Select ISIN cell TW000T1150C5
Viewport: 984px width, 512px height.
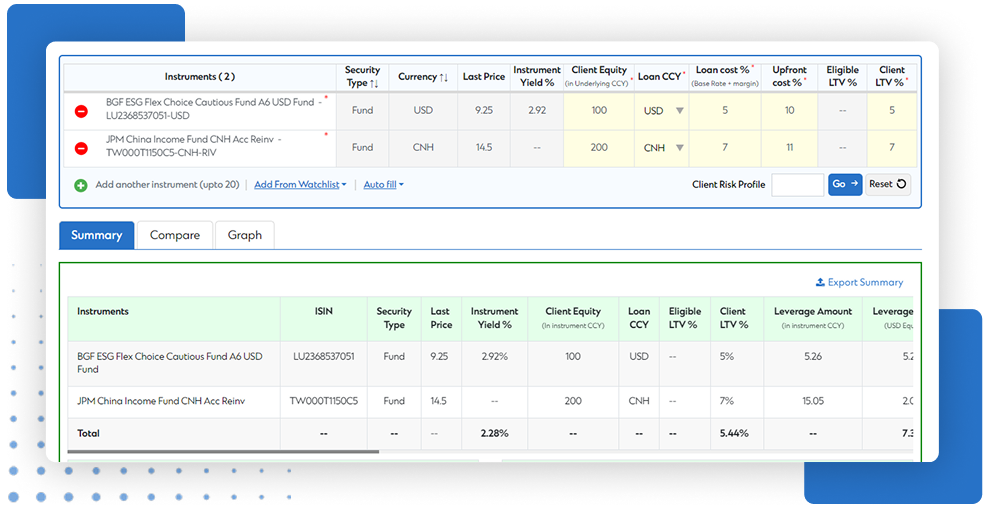click(324, 401)
